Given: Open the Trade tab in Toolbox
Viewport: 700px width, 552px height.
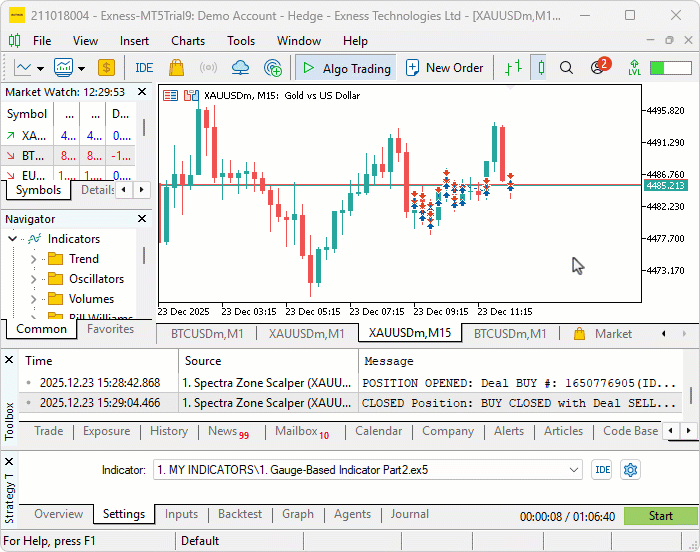Looking at the screenshot, I should pyautogui.click(x=49, y=431).
